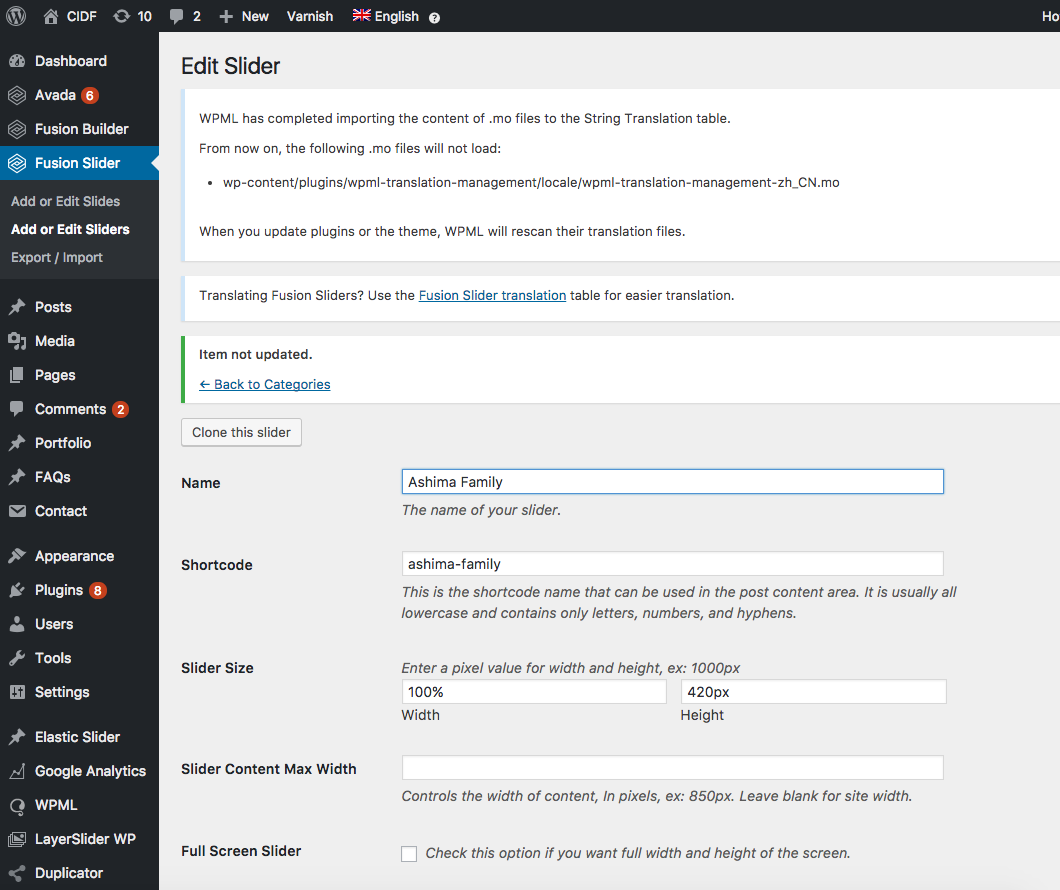Click the FAQs pin icon

click(17, 477)
